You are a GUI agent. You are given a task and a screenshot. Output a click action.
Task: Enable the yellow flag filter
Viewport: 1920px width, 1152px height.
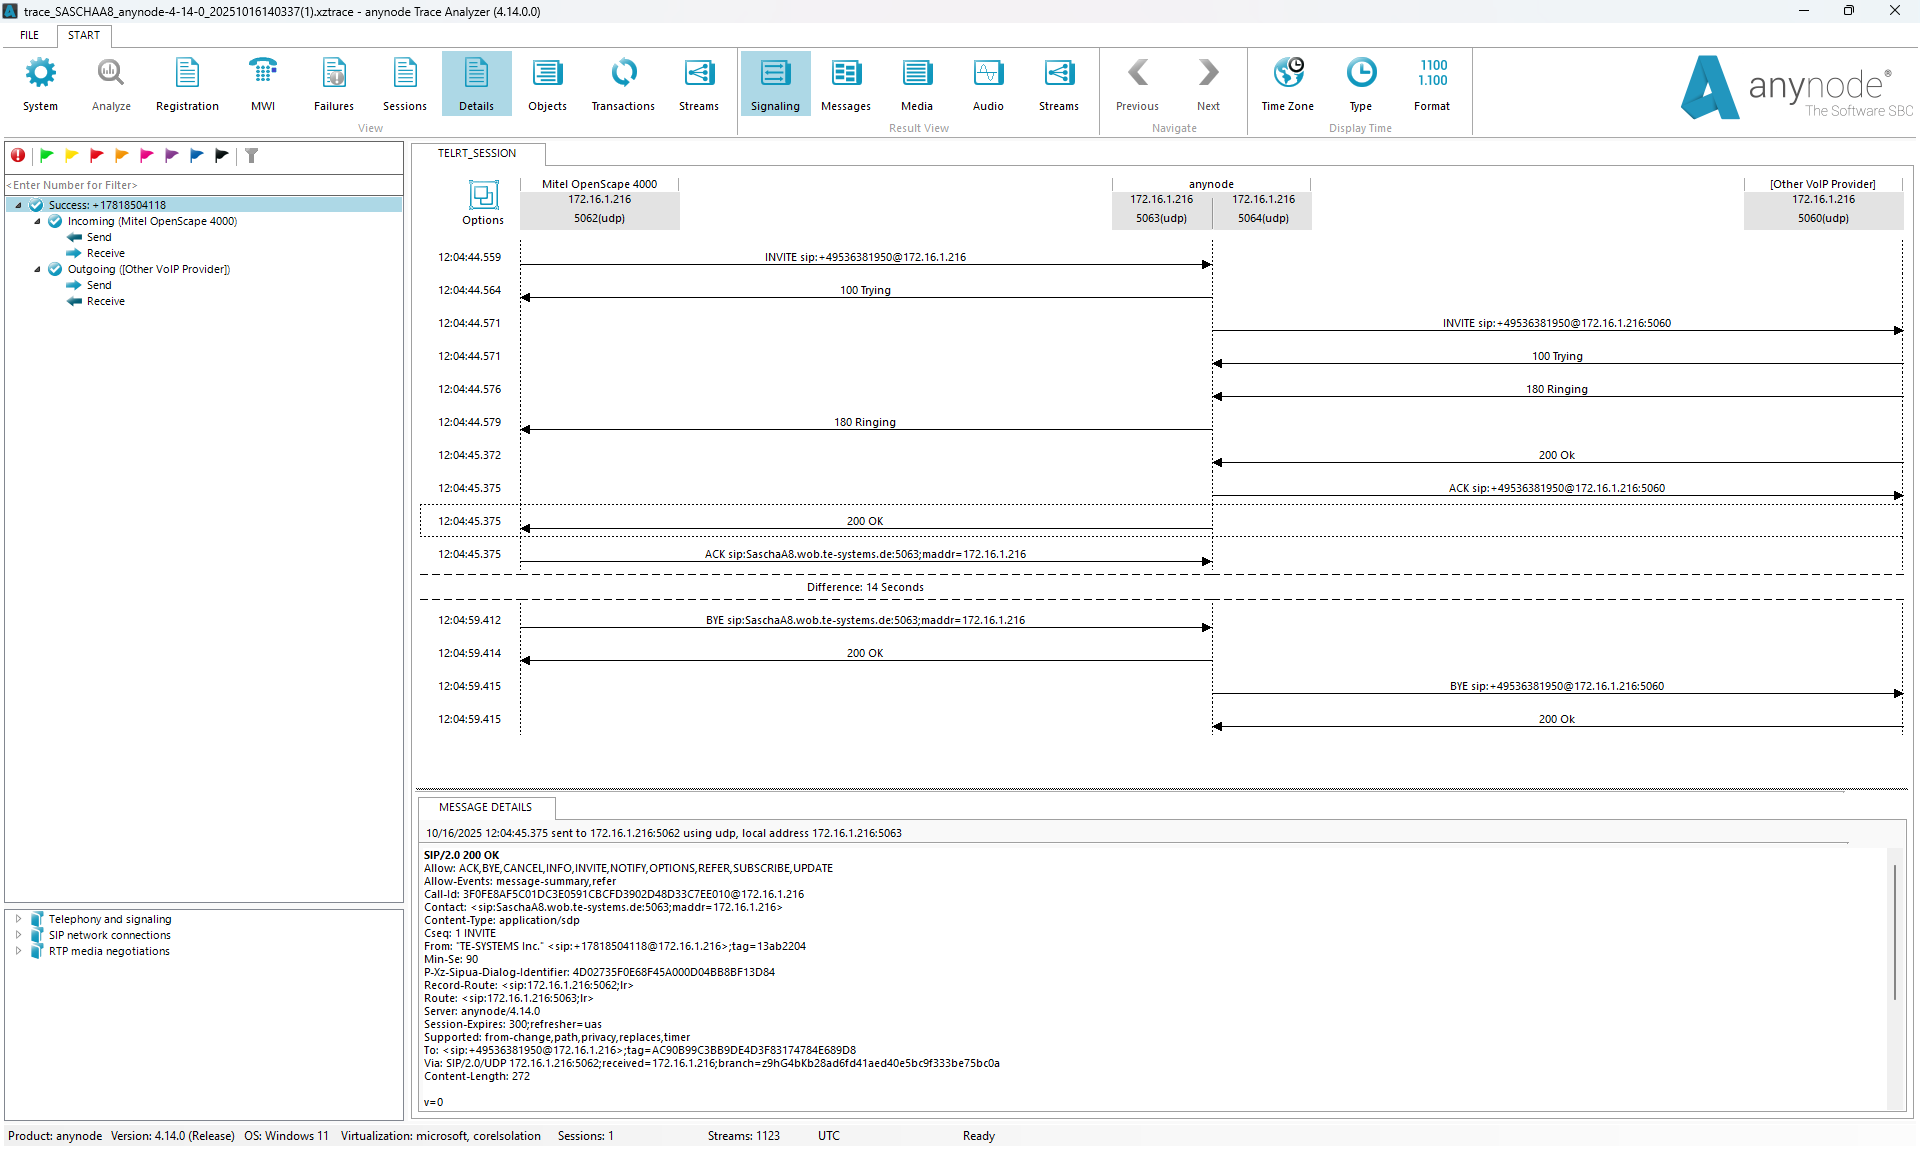tap(71, 156)
